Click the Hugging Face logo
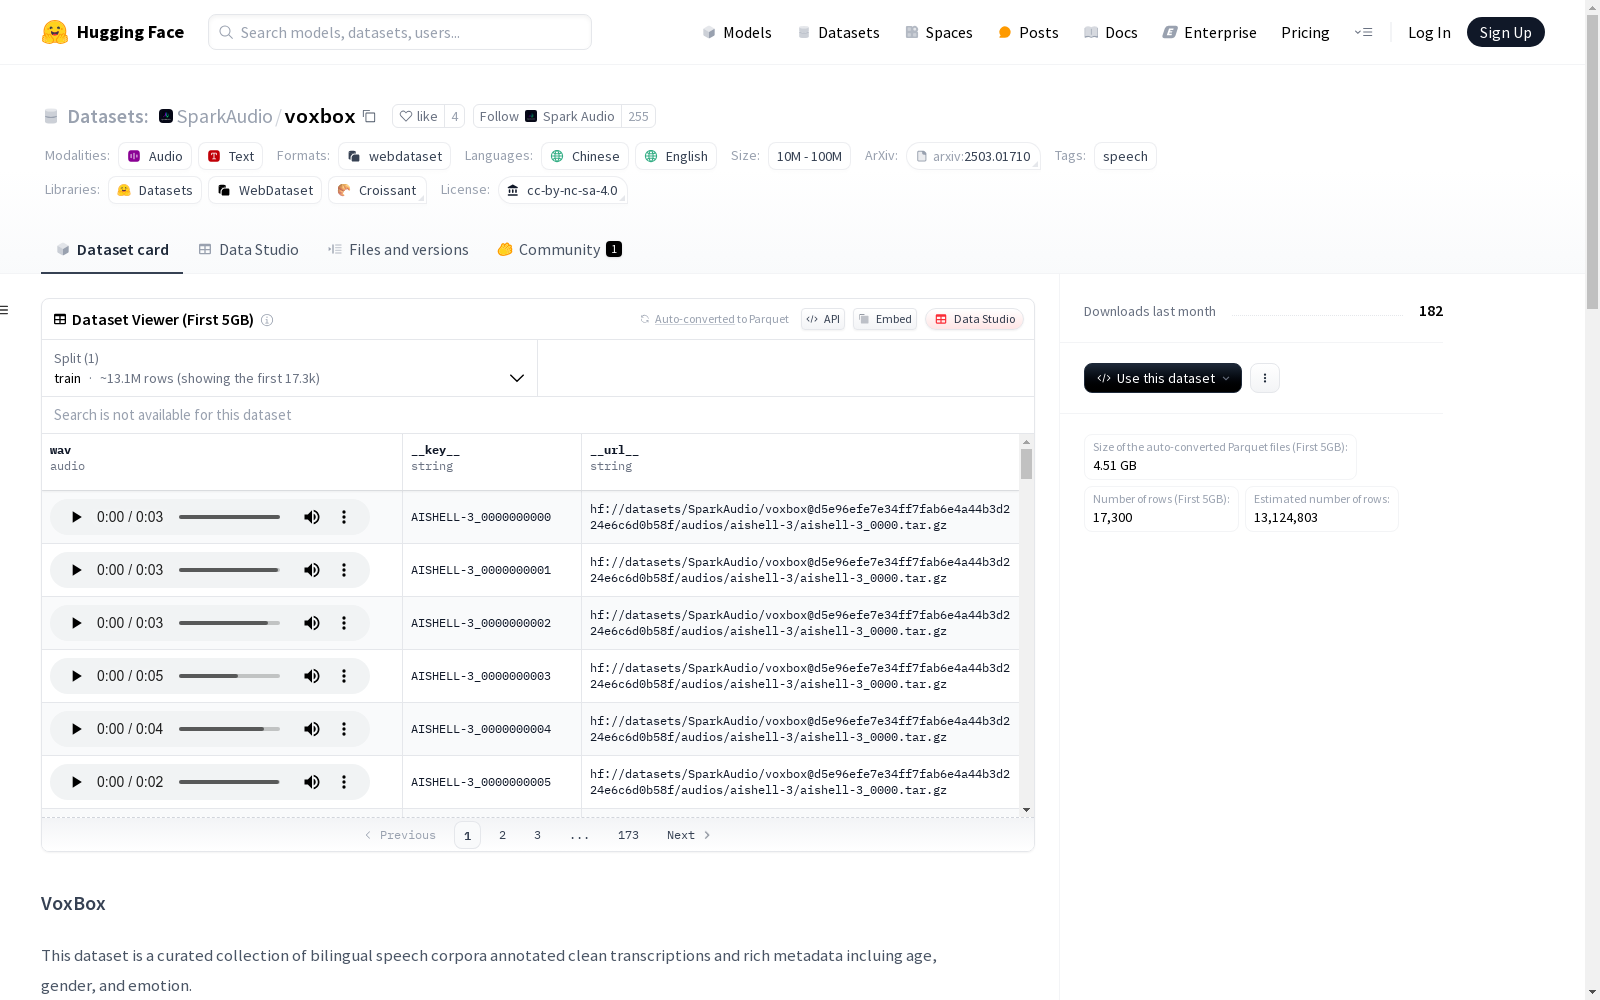1600x1000 pixels. [113, 32]
